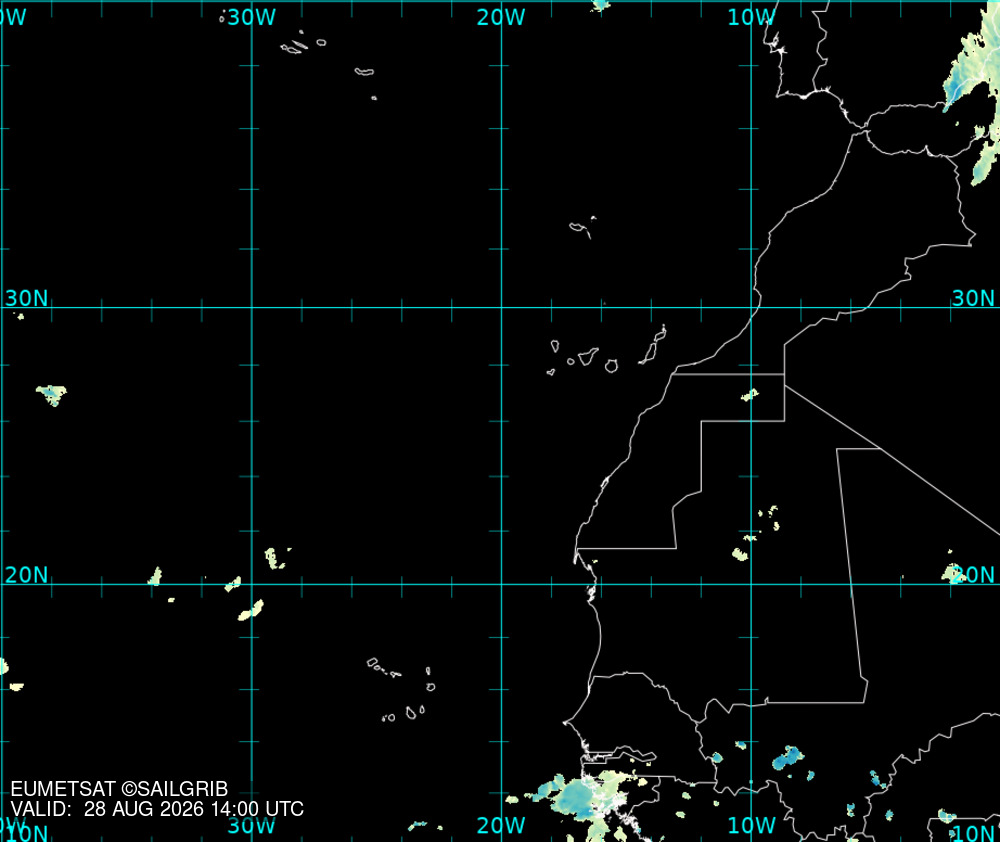Click the blue cloud cell east of 10W in Mali
1000x842 pixels.
tap(788, 758)
